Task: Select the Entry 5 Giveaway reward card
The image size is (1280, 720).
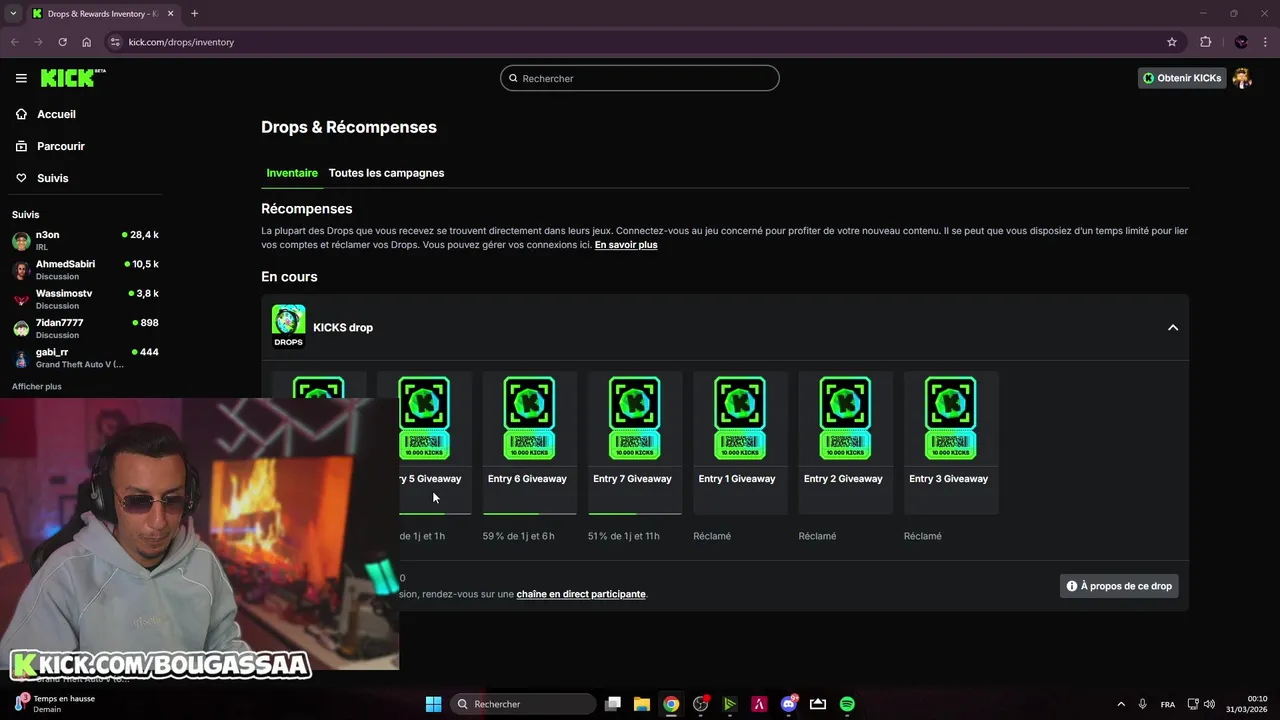Action: tap(424, 442)
